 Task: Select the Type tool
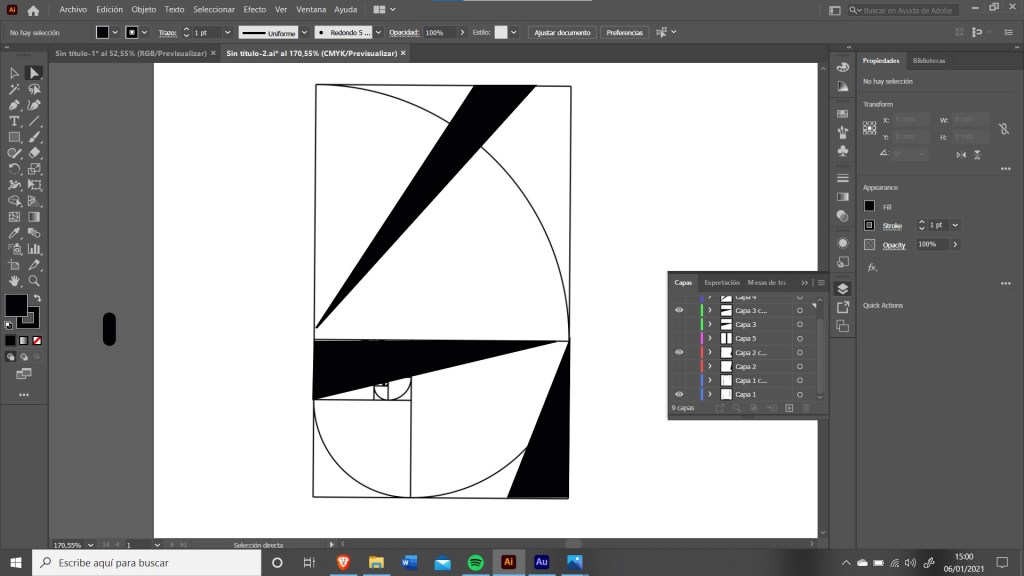(x=14, y=121)
